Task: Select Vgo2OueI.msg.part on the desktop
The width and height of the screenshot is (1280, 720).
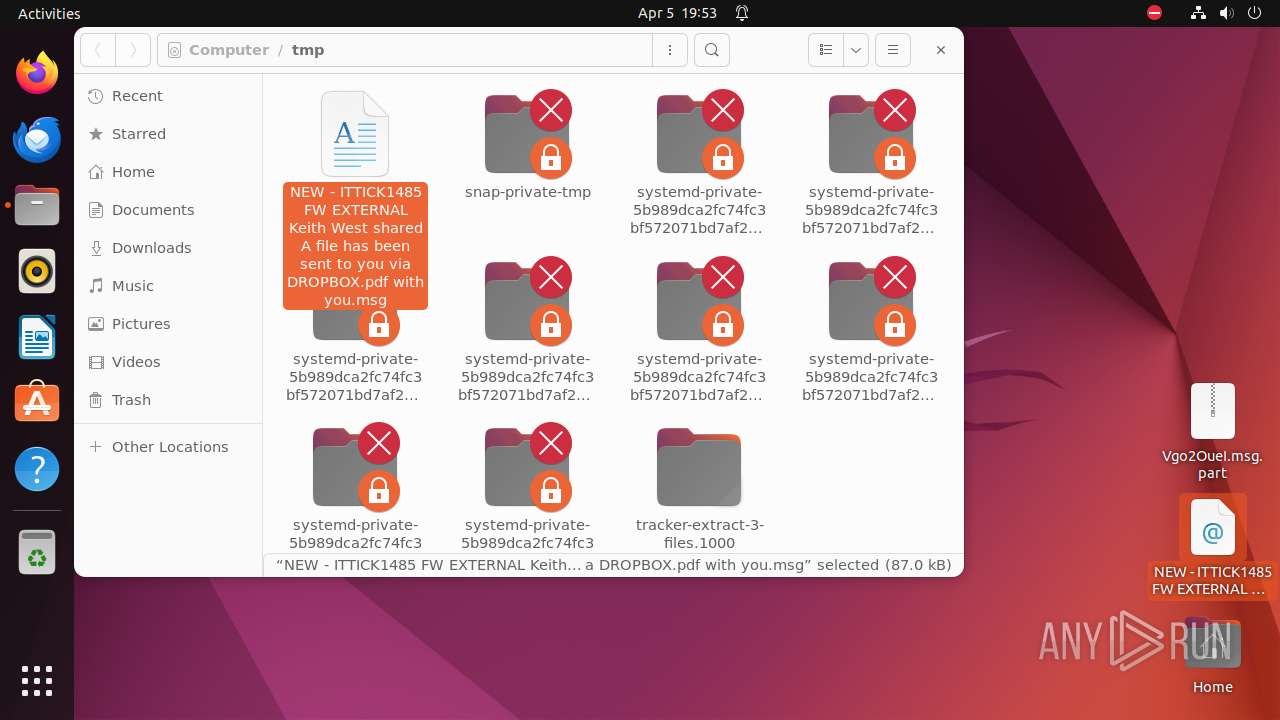Action: point(1212,411)
